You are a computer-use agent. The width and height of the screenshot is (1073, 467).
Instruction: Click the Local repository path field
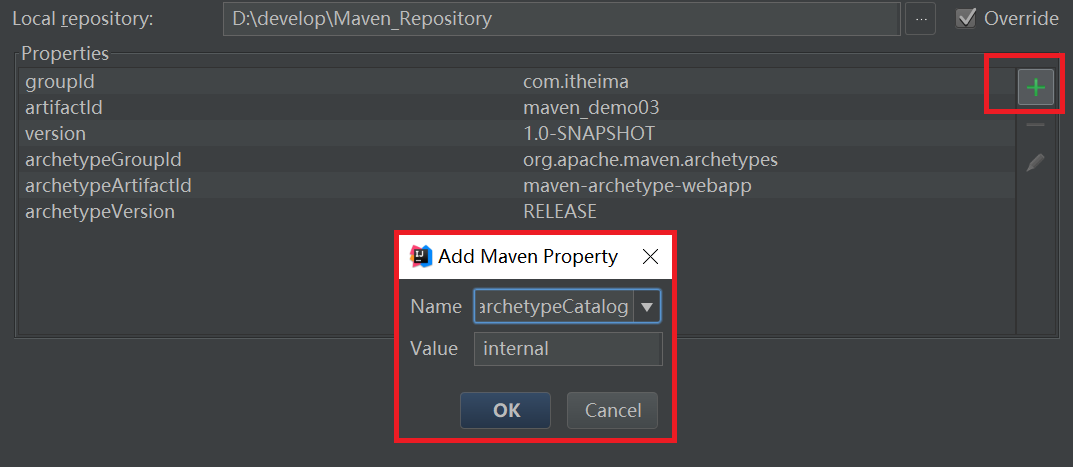click(561, 18)
